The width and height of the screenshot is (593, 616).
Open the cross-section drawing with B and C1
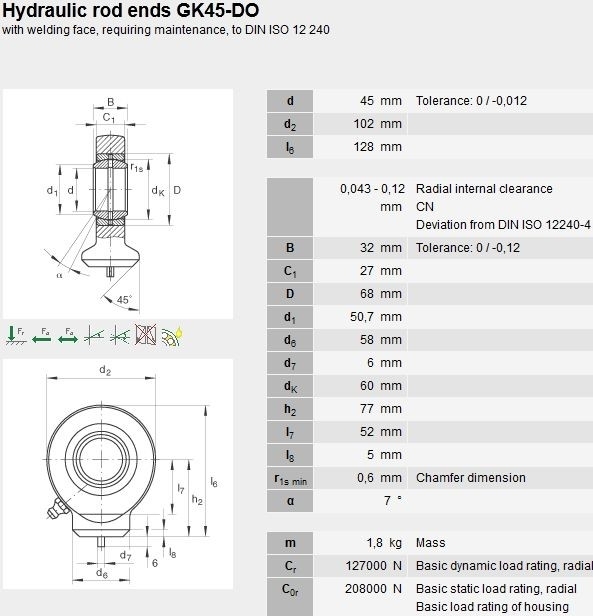click(118, 204)
